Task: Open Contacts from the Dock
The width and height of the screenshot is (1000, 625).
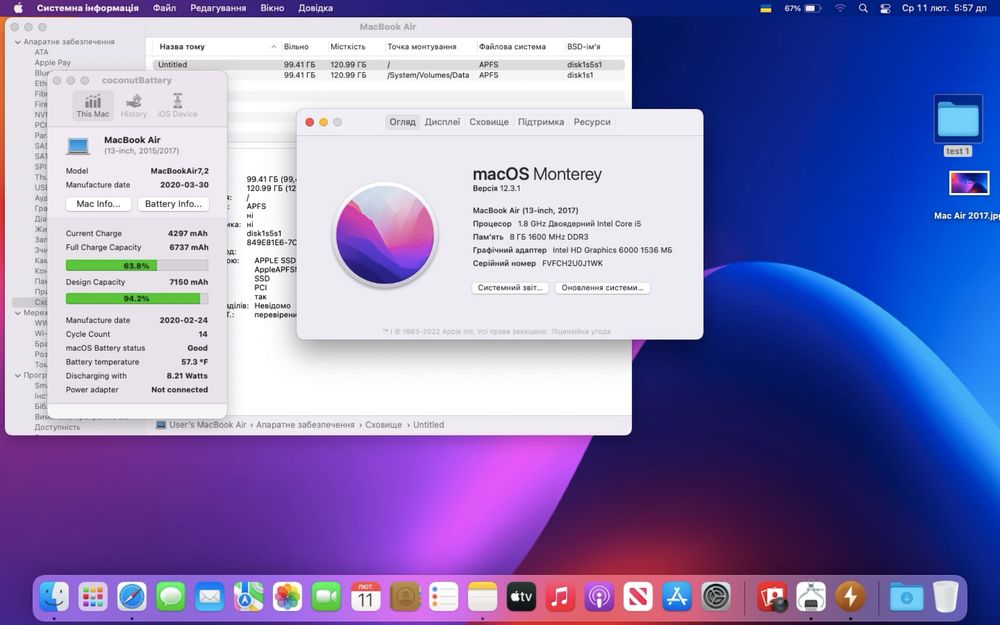Action: pos(404,597)
